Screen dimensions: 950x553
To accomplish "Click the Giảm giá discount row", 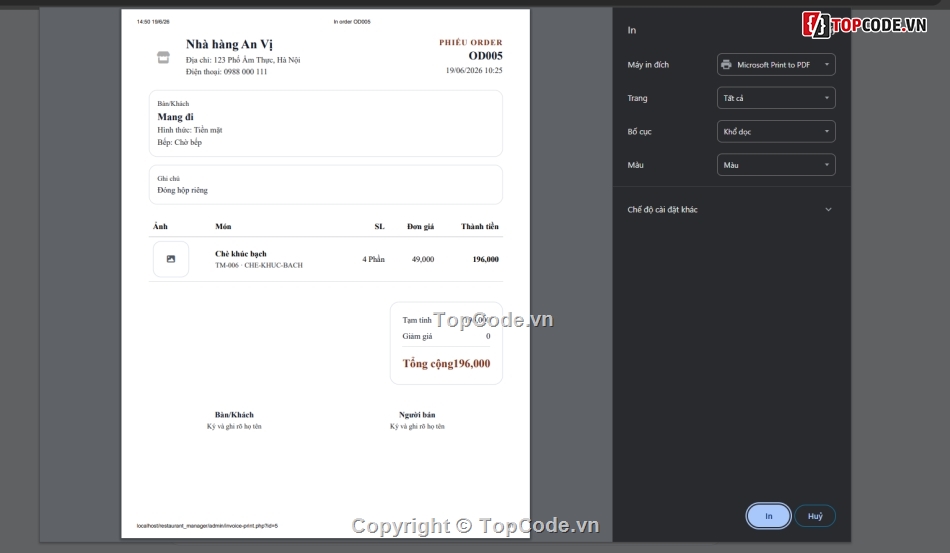I will (x=447, y=336).
